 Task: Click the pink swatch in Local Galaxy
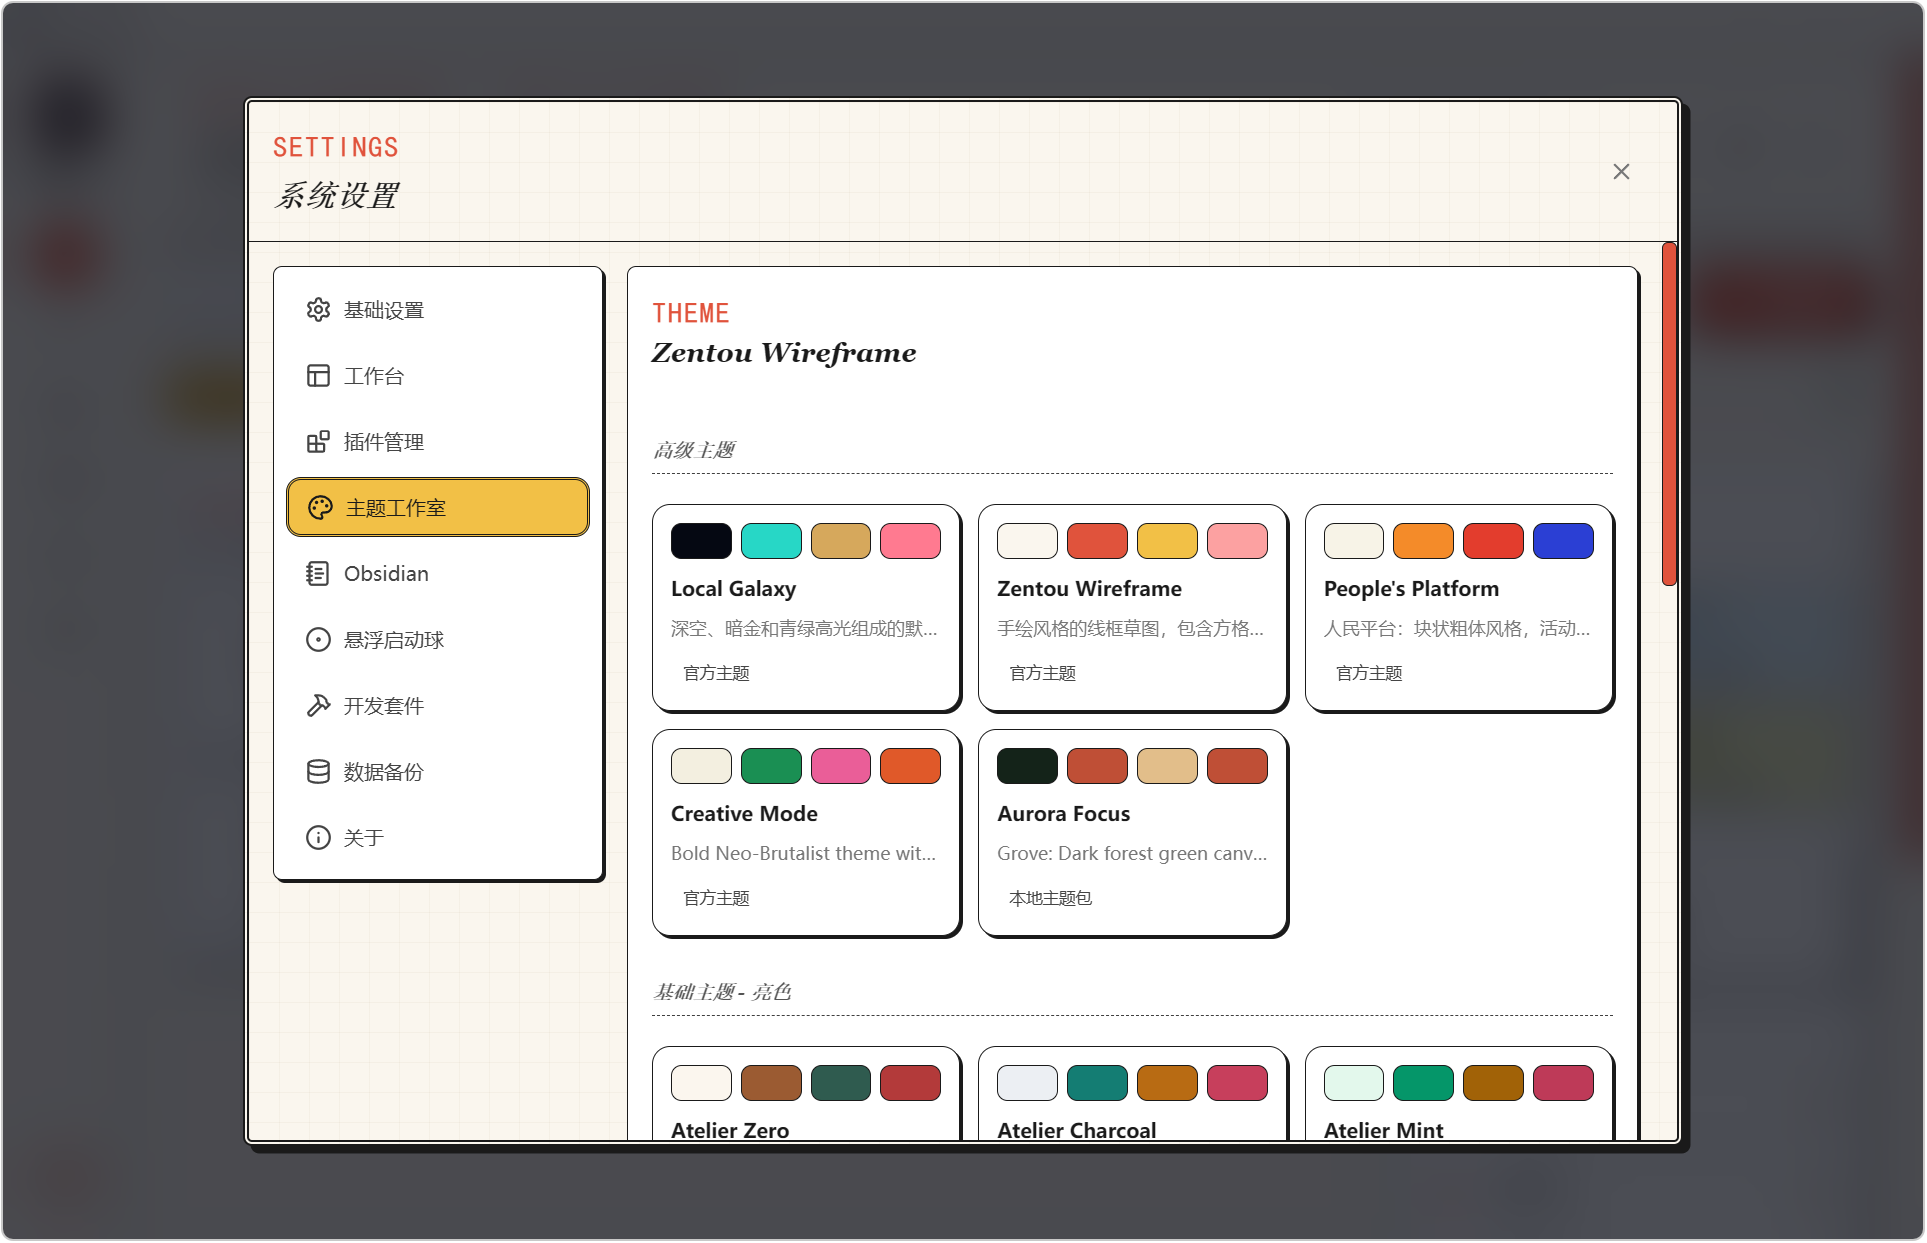tap(911, 541)
